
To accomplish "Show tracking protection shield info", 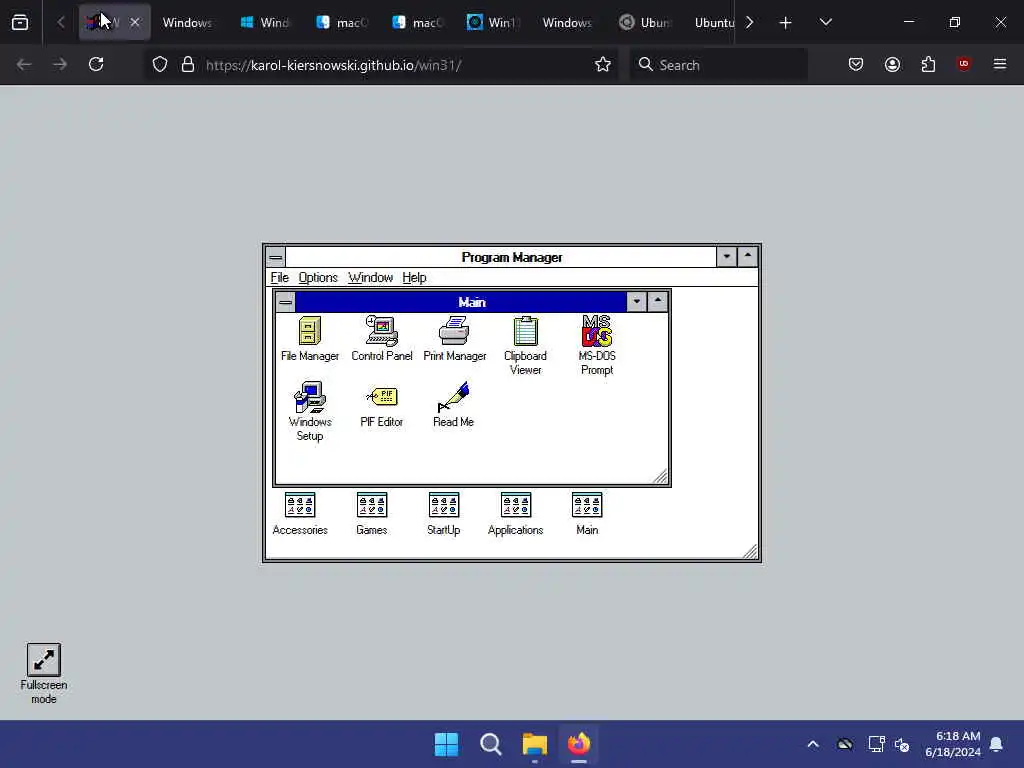I will point(160,64).
